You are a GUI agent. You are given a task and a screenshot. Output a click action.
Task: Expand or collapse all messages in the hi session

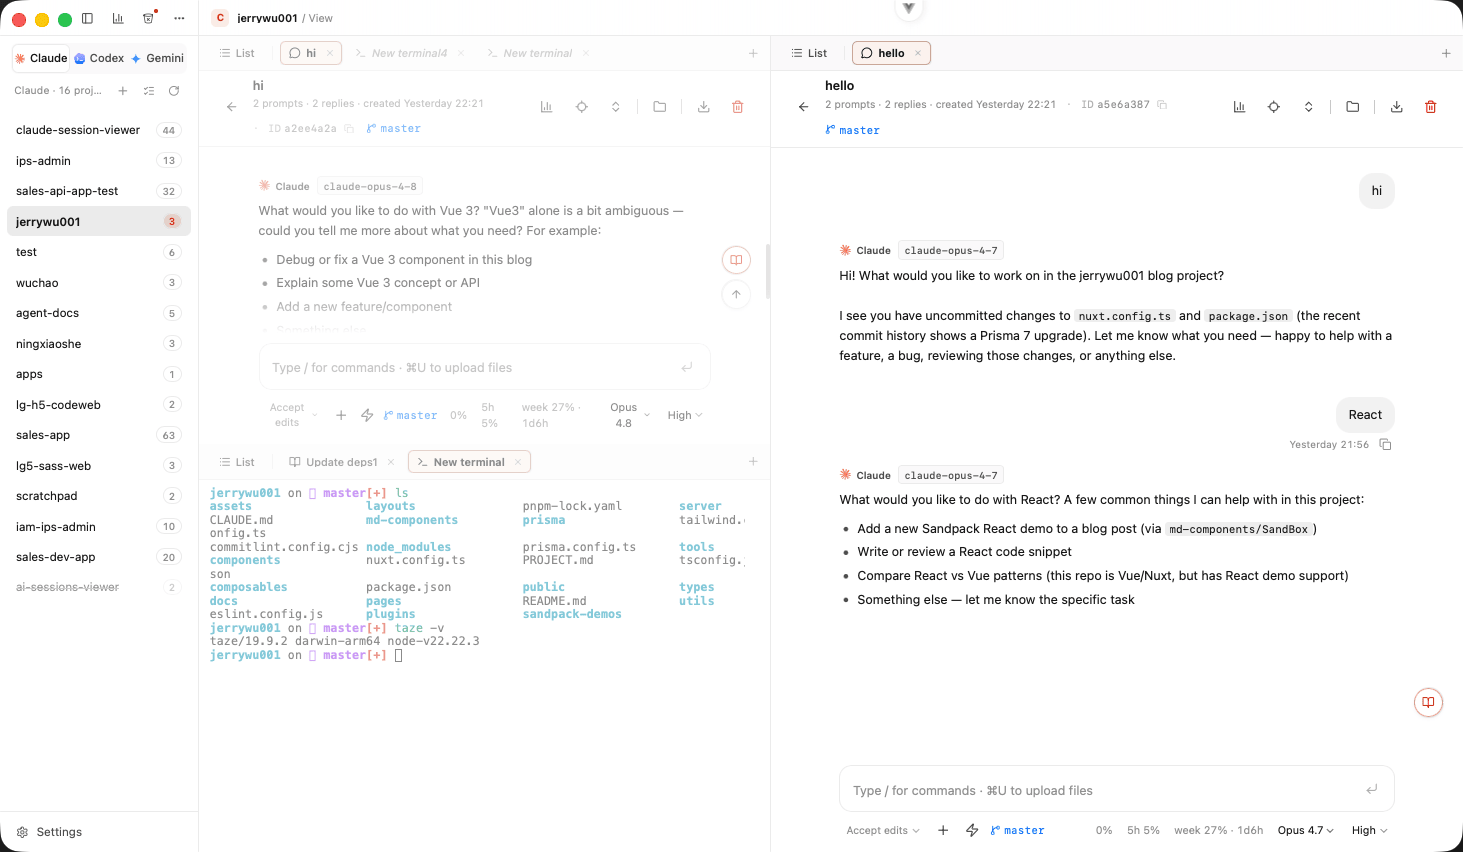[x=616, y=107]
